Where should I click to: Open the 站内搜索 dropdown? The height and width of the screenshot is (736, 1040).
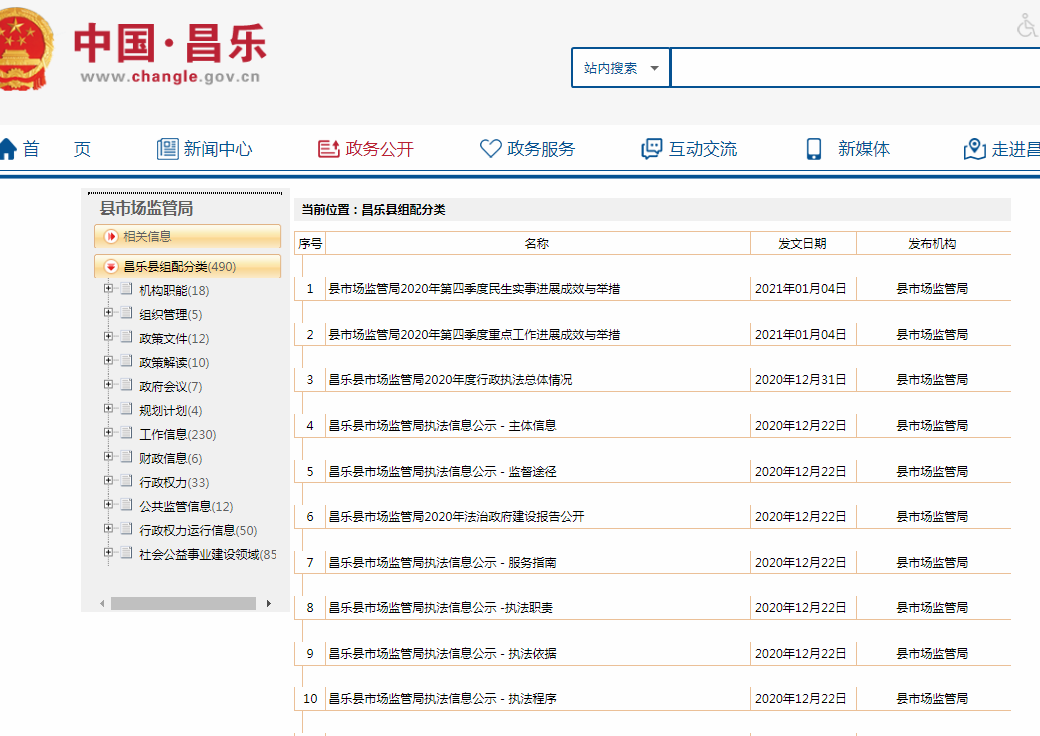[621, 68]
